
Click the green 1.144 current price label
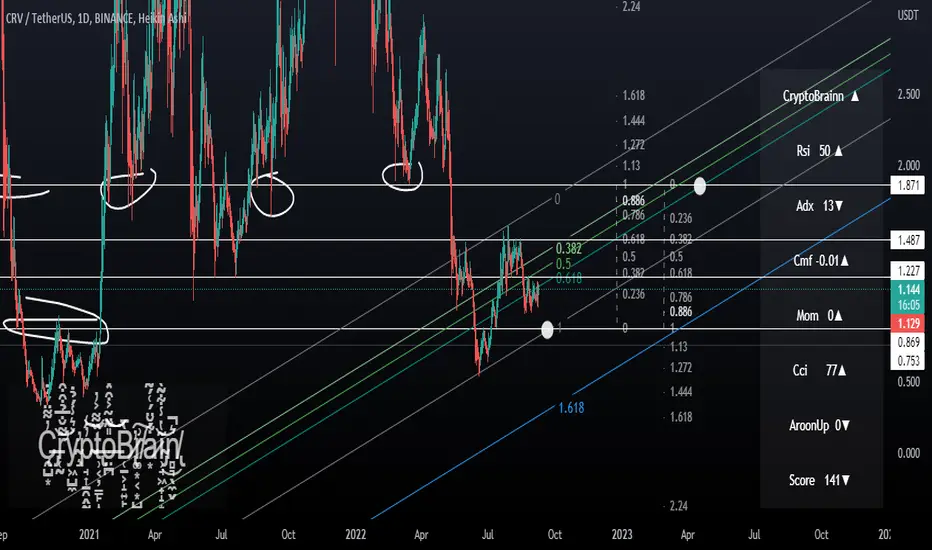point(908,290)
